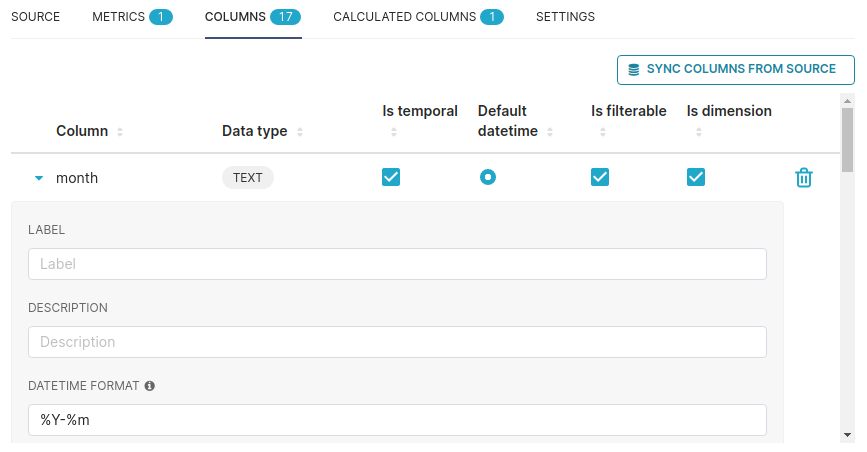Sort by Data type header arrows
This screenshot has height=452, width=867.
click(x=300, y=132)
